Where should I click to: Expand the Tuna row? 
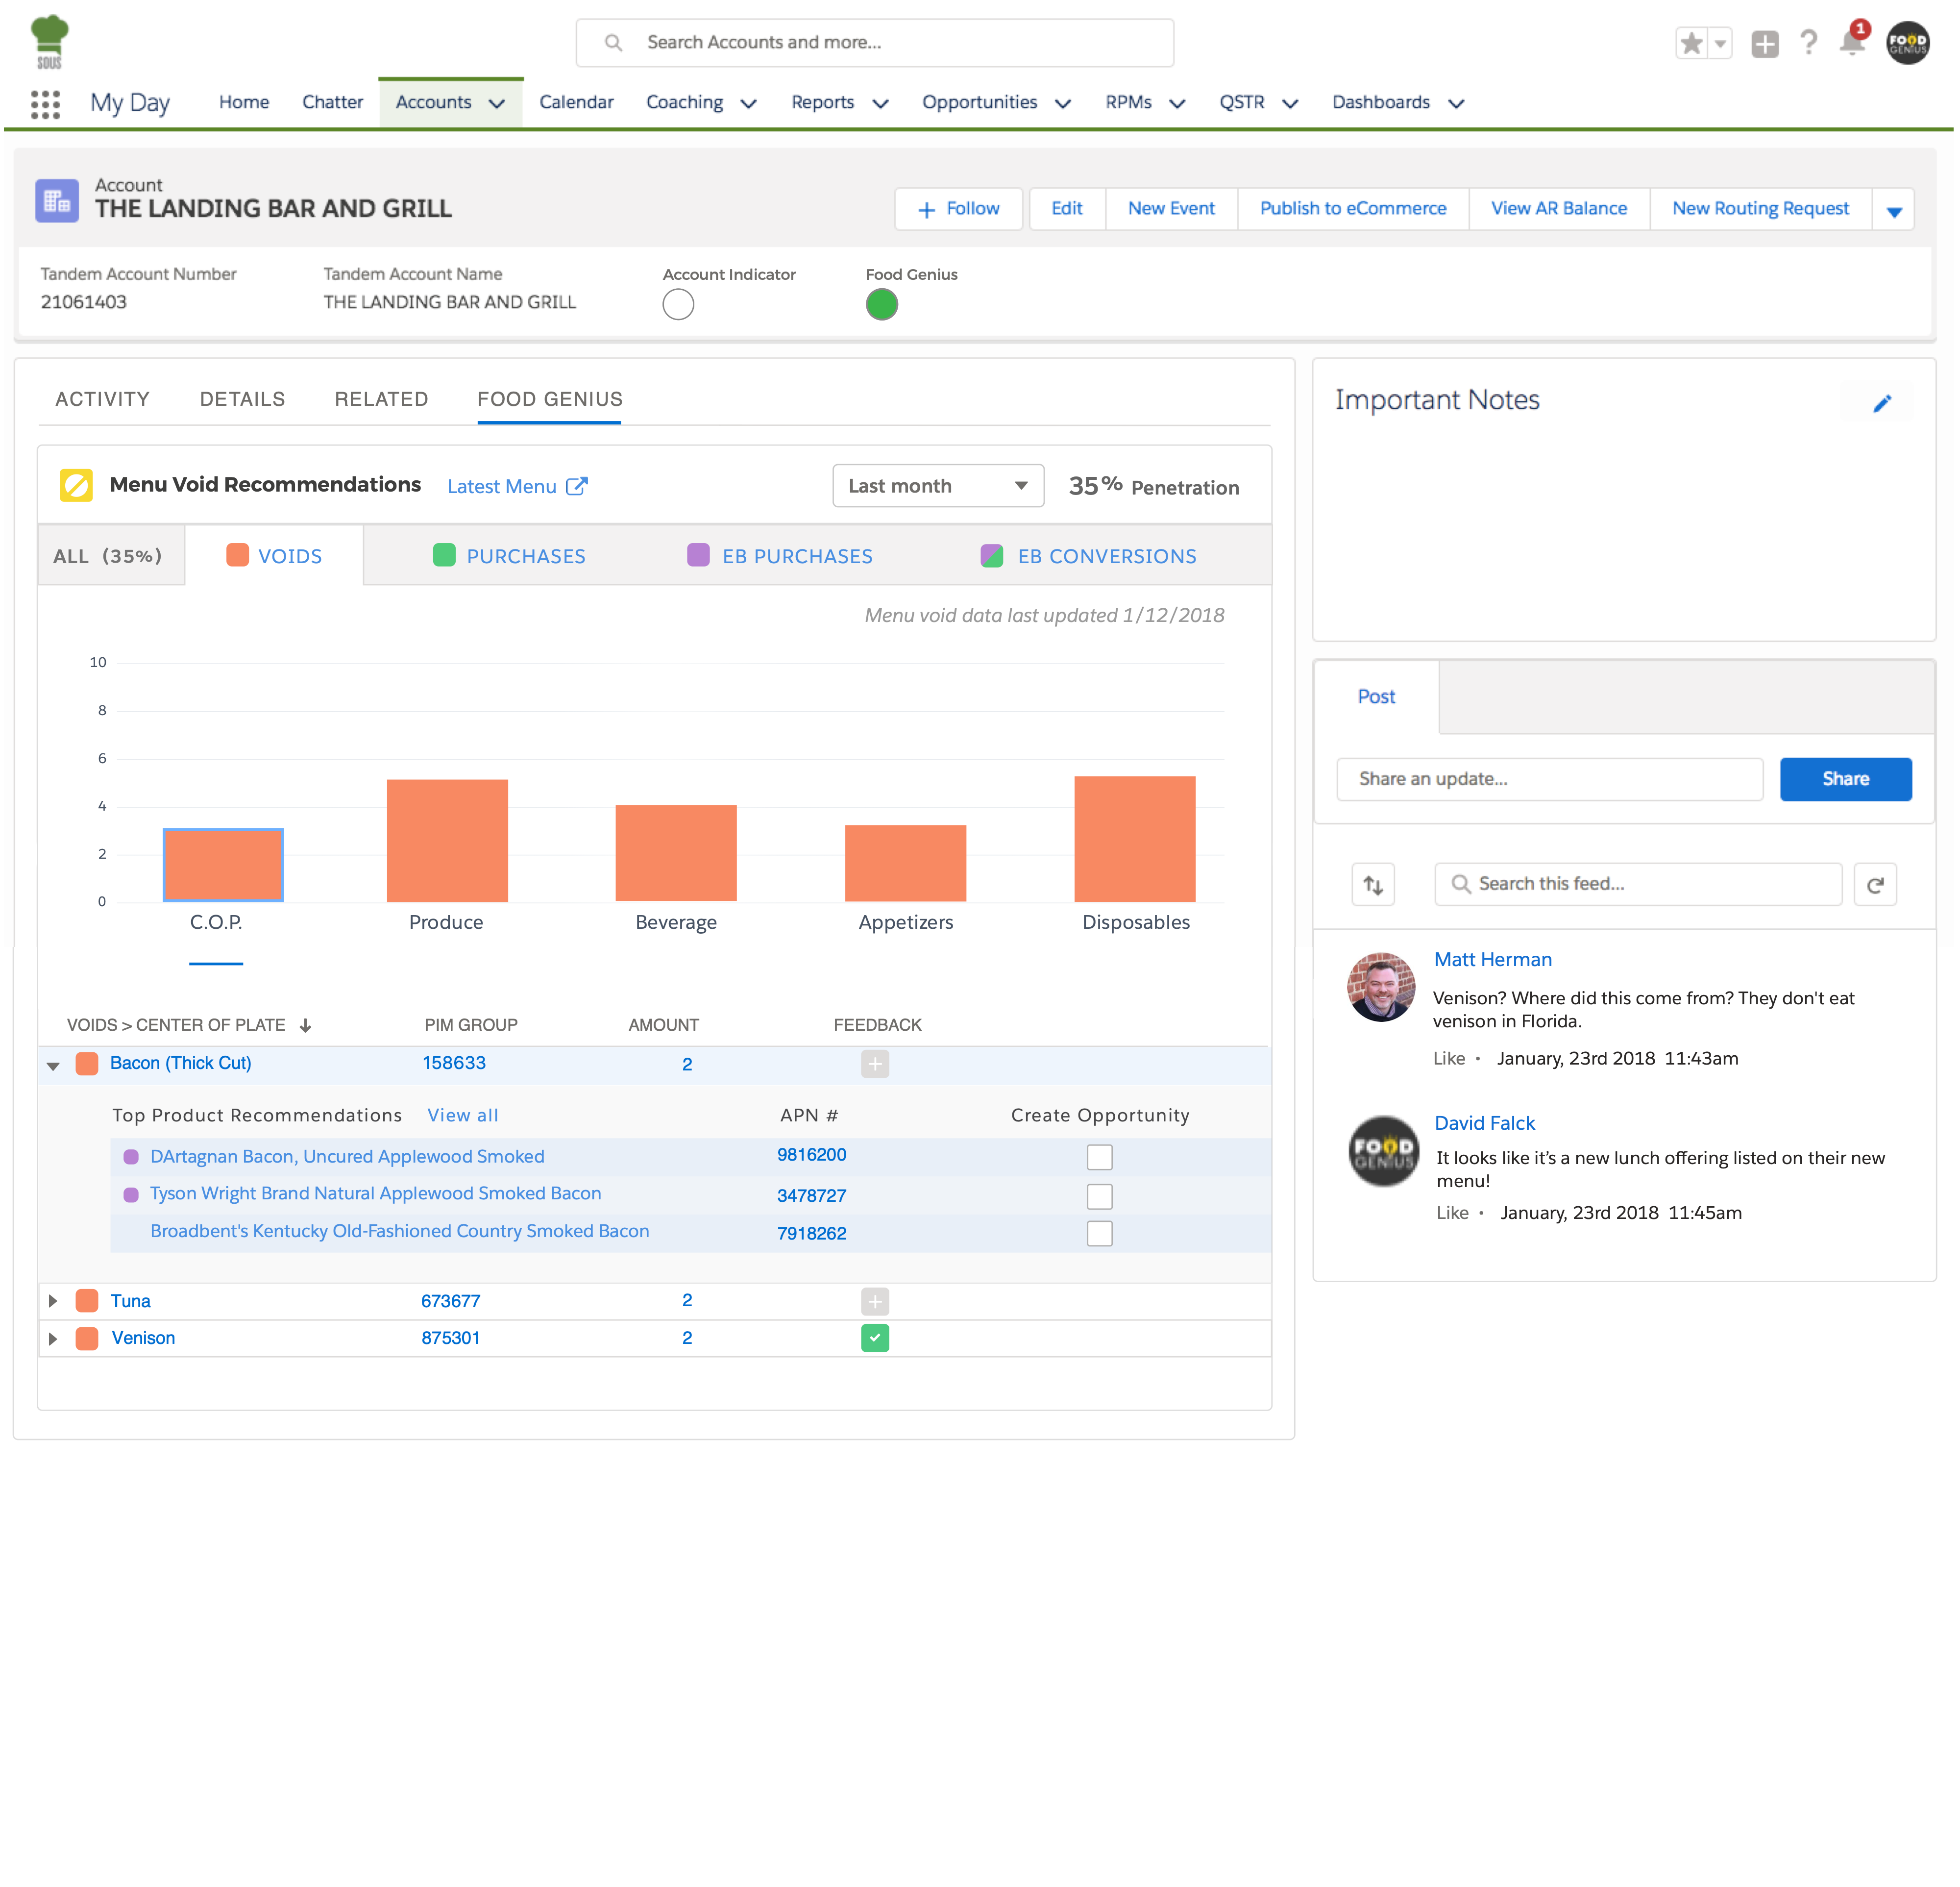click(x=53, y=1301)
